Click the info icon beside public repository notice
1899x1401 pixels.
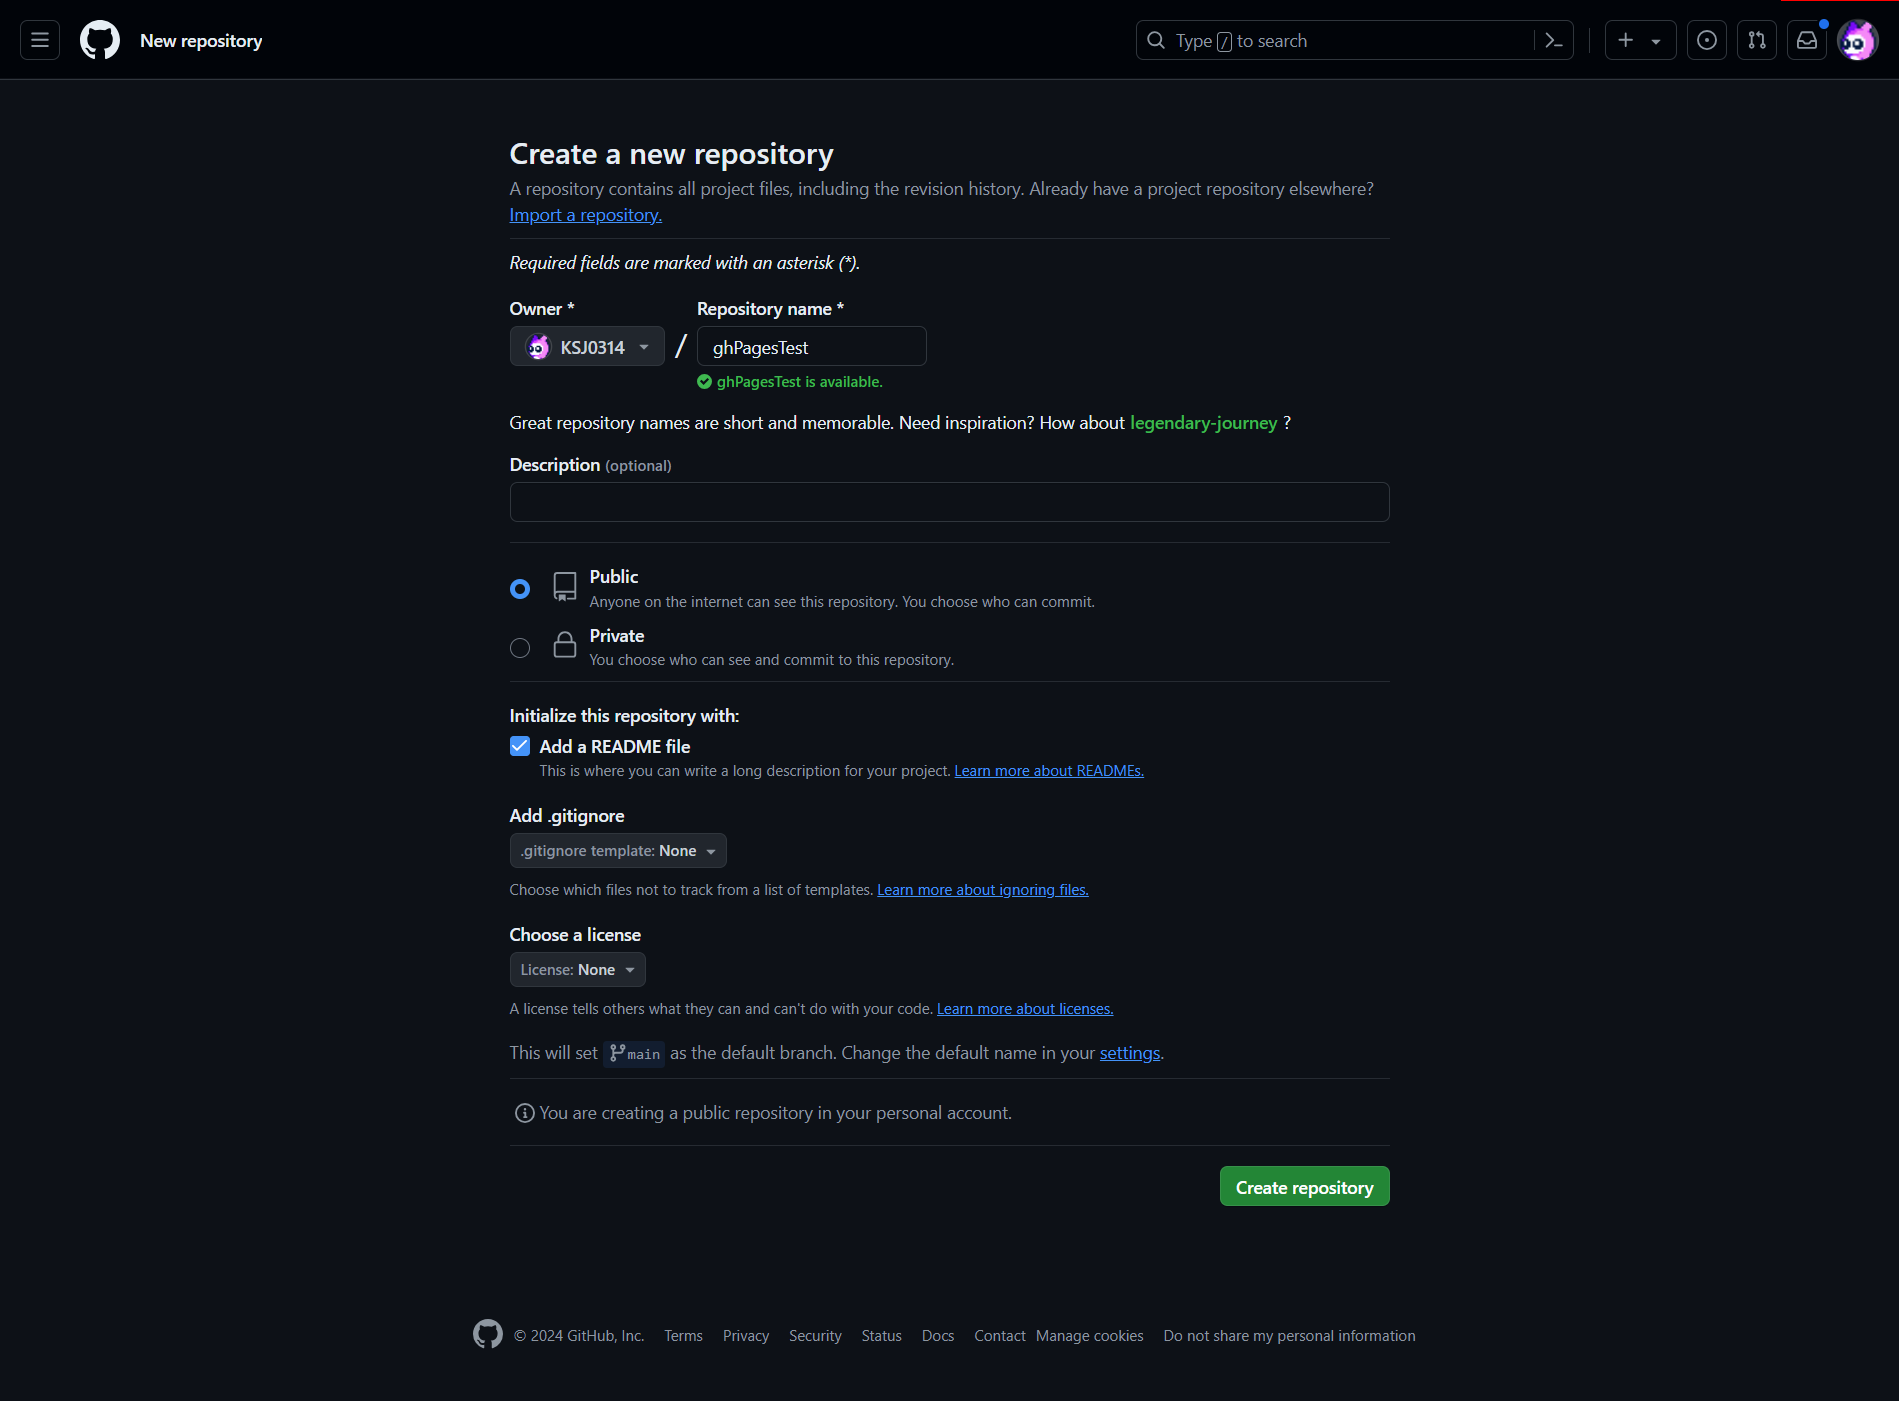pos(524,1113)
